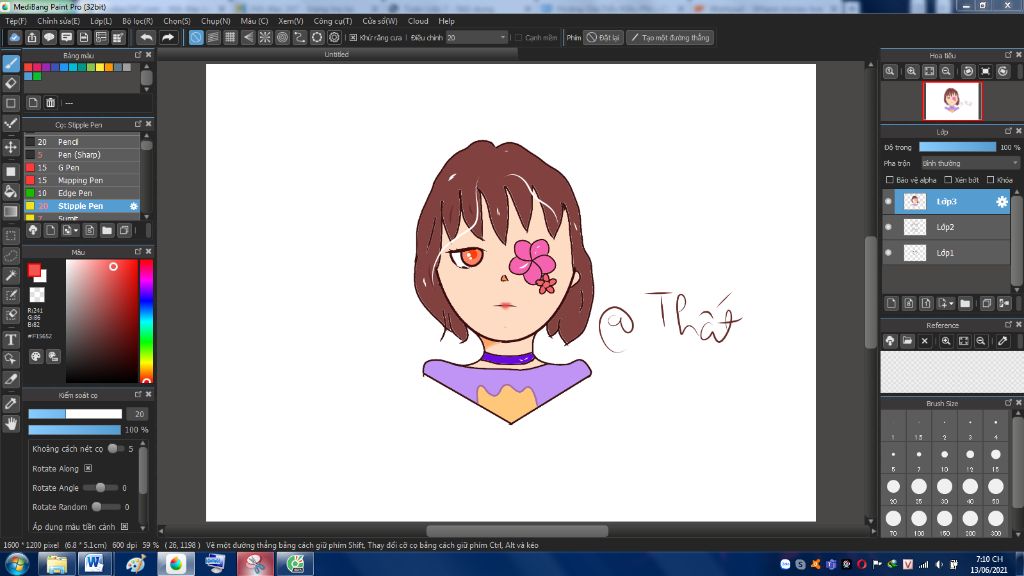Select the Text tool
1024x576 pixels.
tap(11, 339)
